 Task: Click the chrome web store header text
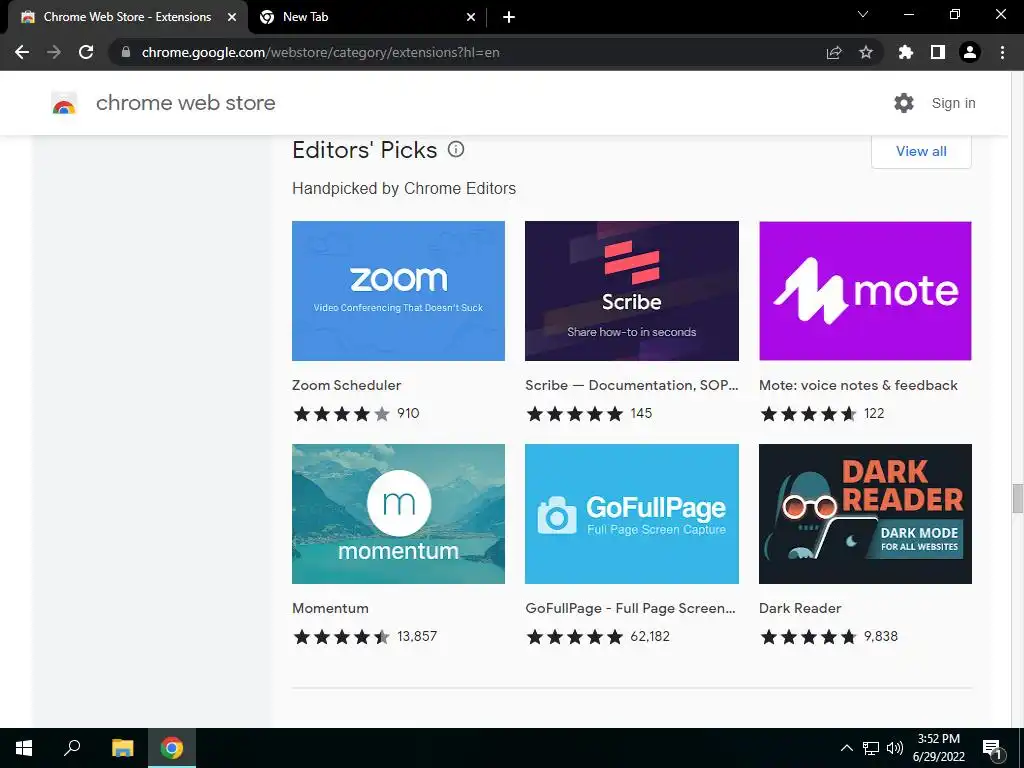point(185,103)
